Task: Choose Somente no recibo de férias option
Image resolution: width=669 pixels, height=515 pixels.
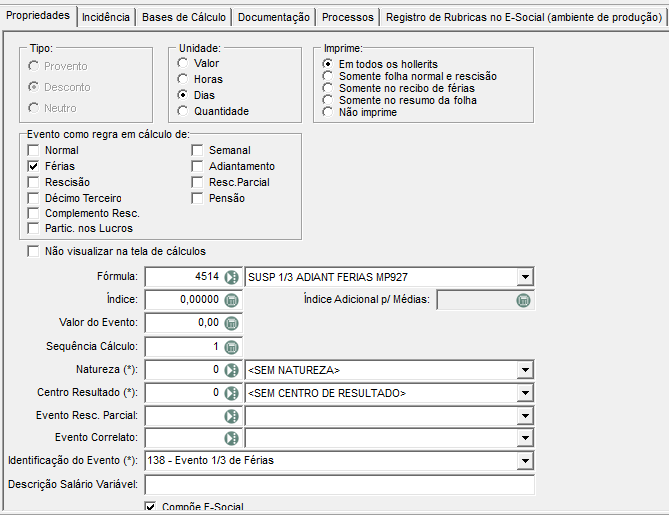Action: point(328,88)
